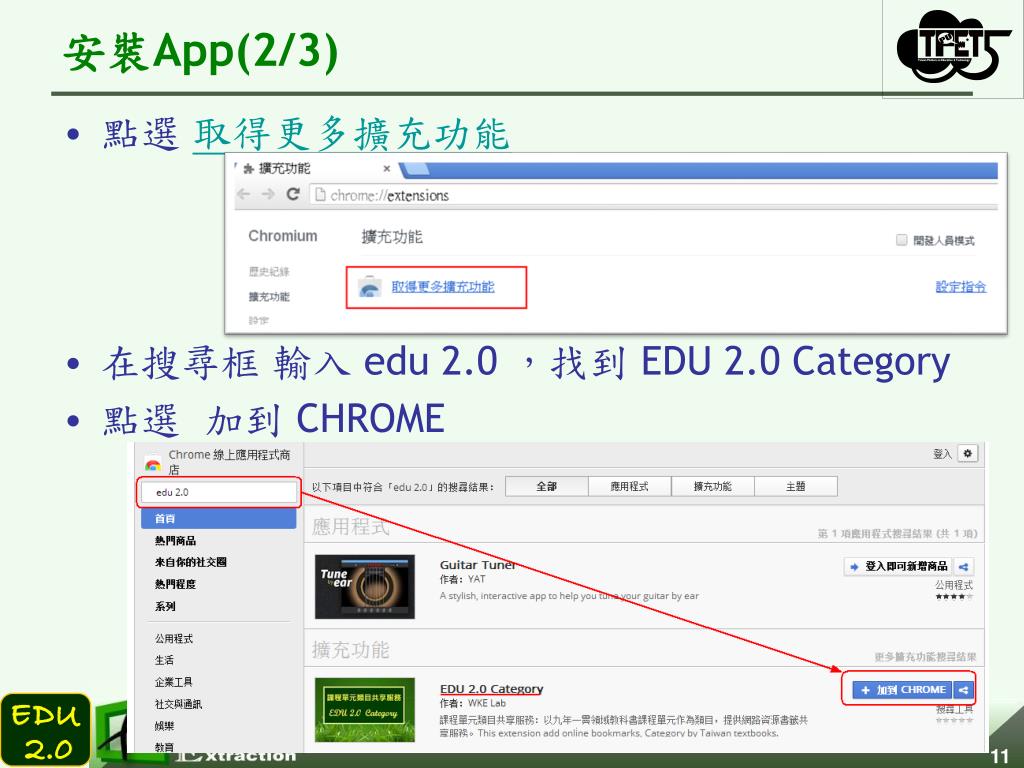Reload the chrome://extensions page
The image size is (1024, 768).
293,194
